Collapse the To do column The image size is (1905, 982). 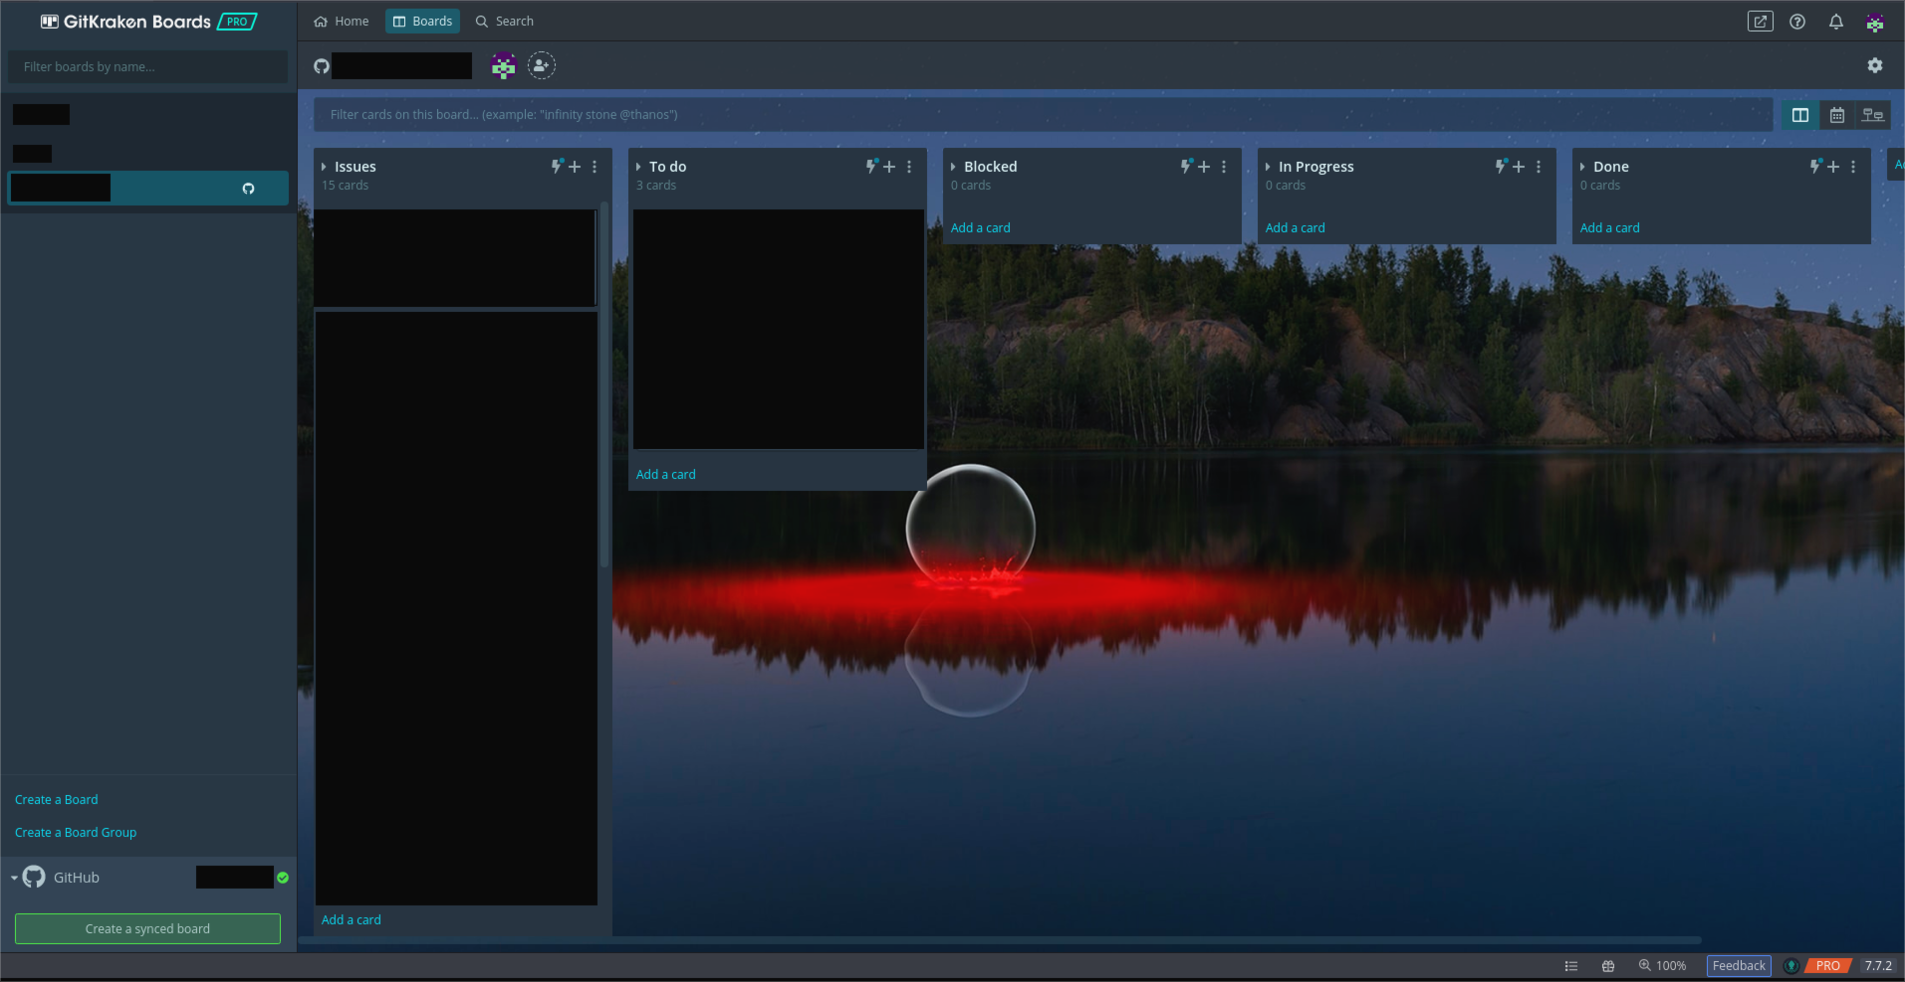point(638,167)
